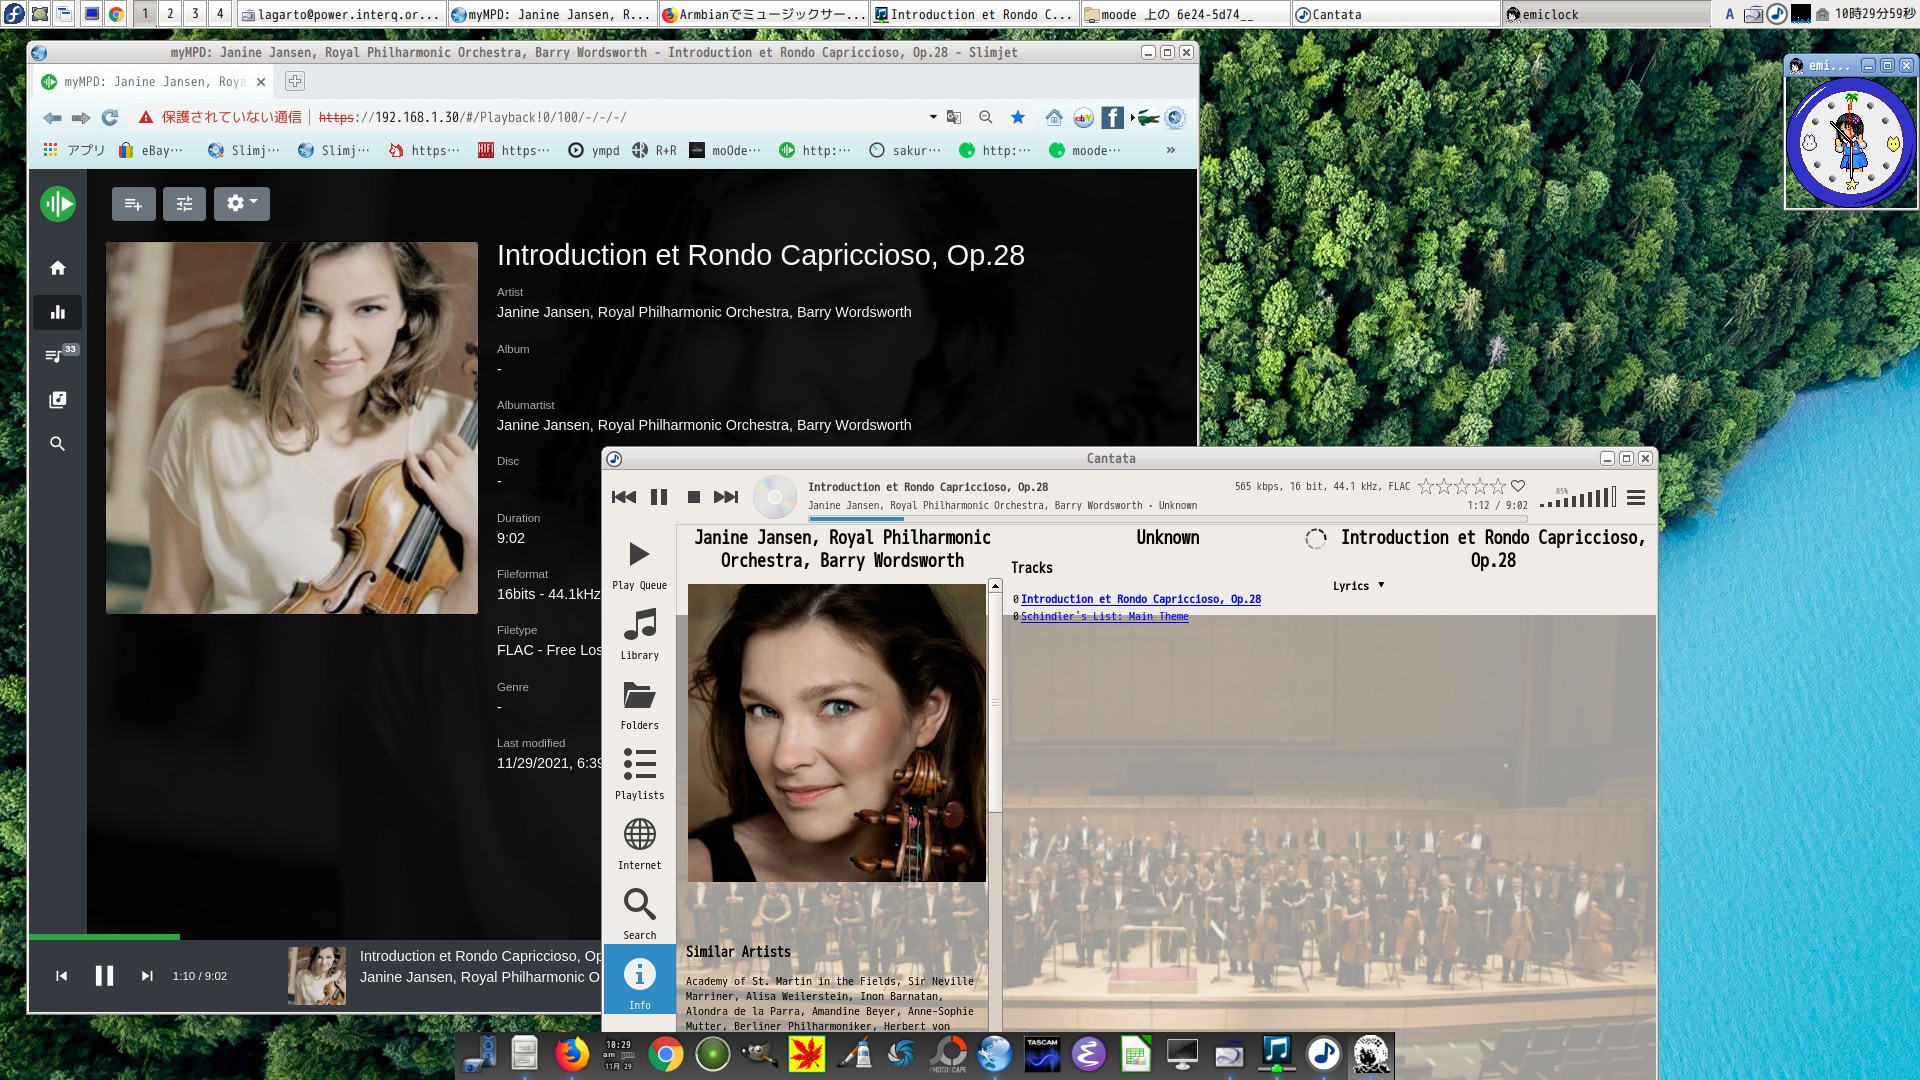Toggle heart favorite in Cantata
Screen dimensions: 1920x1080
(1518, 486)
